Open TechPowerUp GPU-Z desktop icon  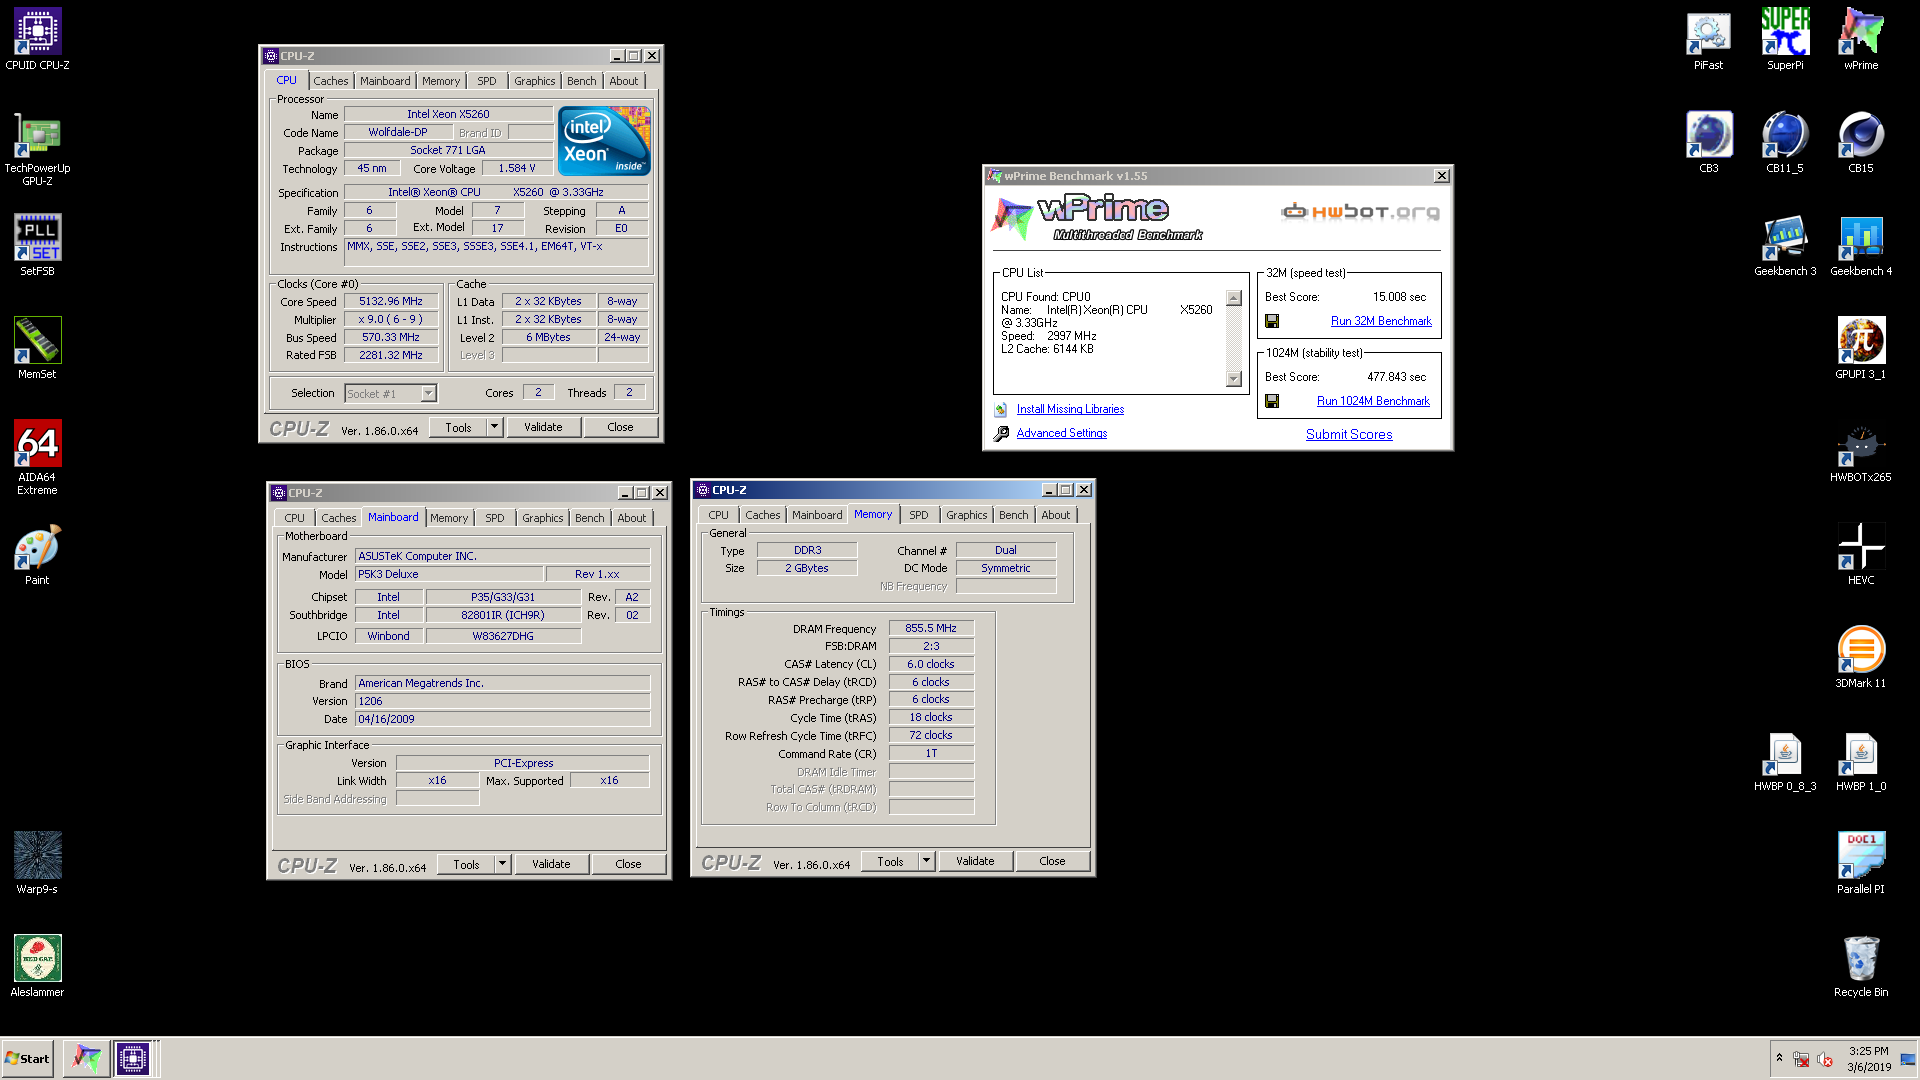(37, 149)
